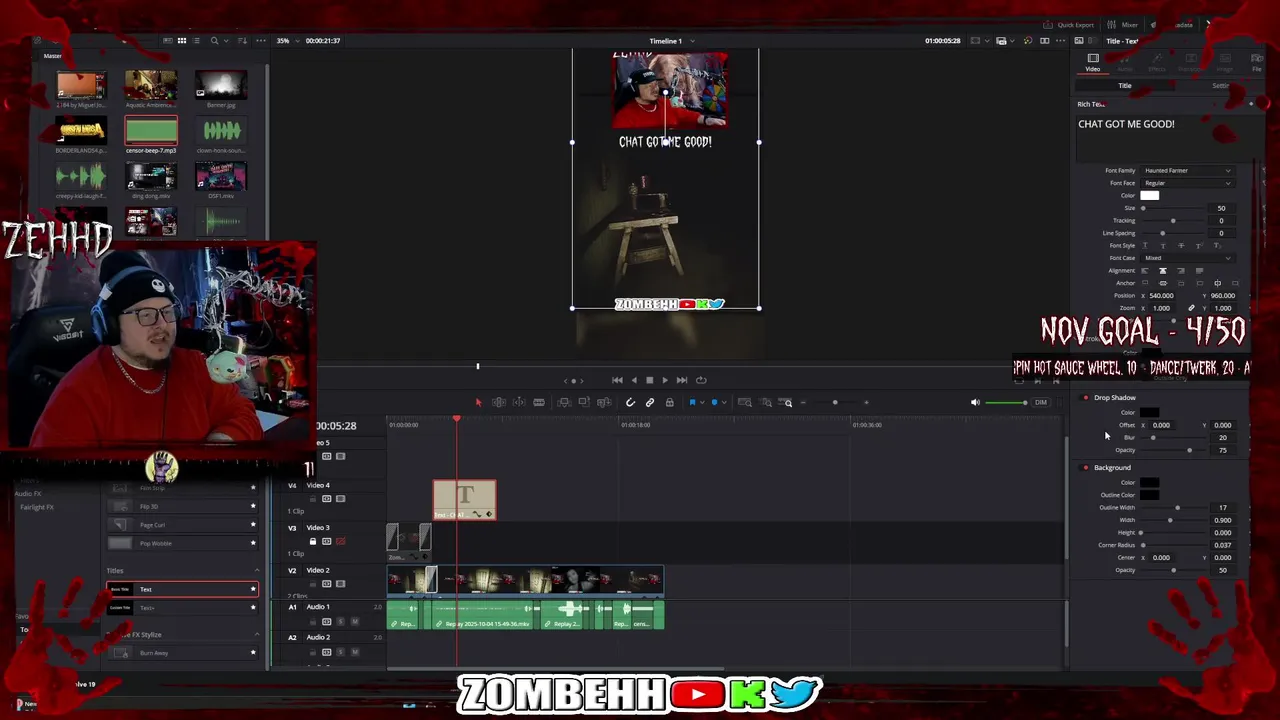Screen dimensions: 1280x720
Task: Jump to first frame in transport controls
Action: [617, 380]
